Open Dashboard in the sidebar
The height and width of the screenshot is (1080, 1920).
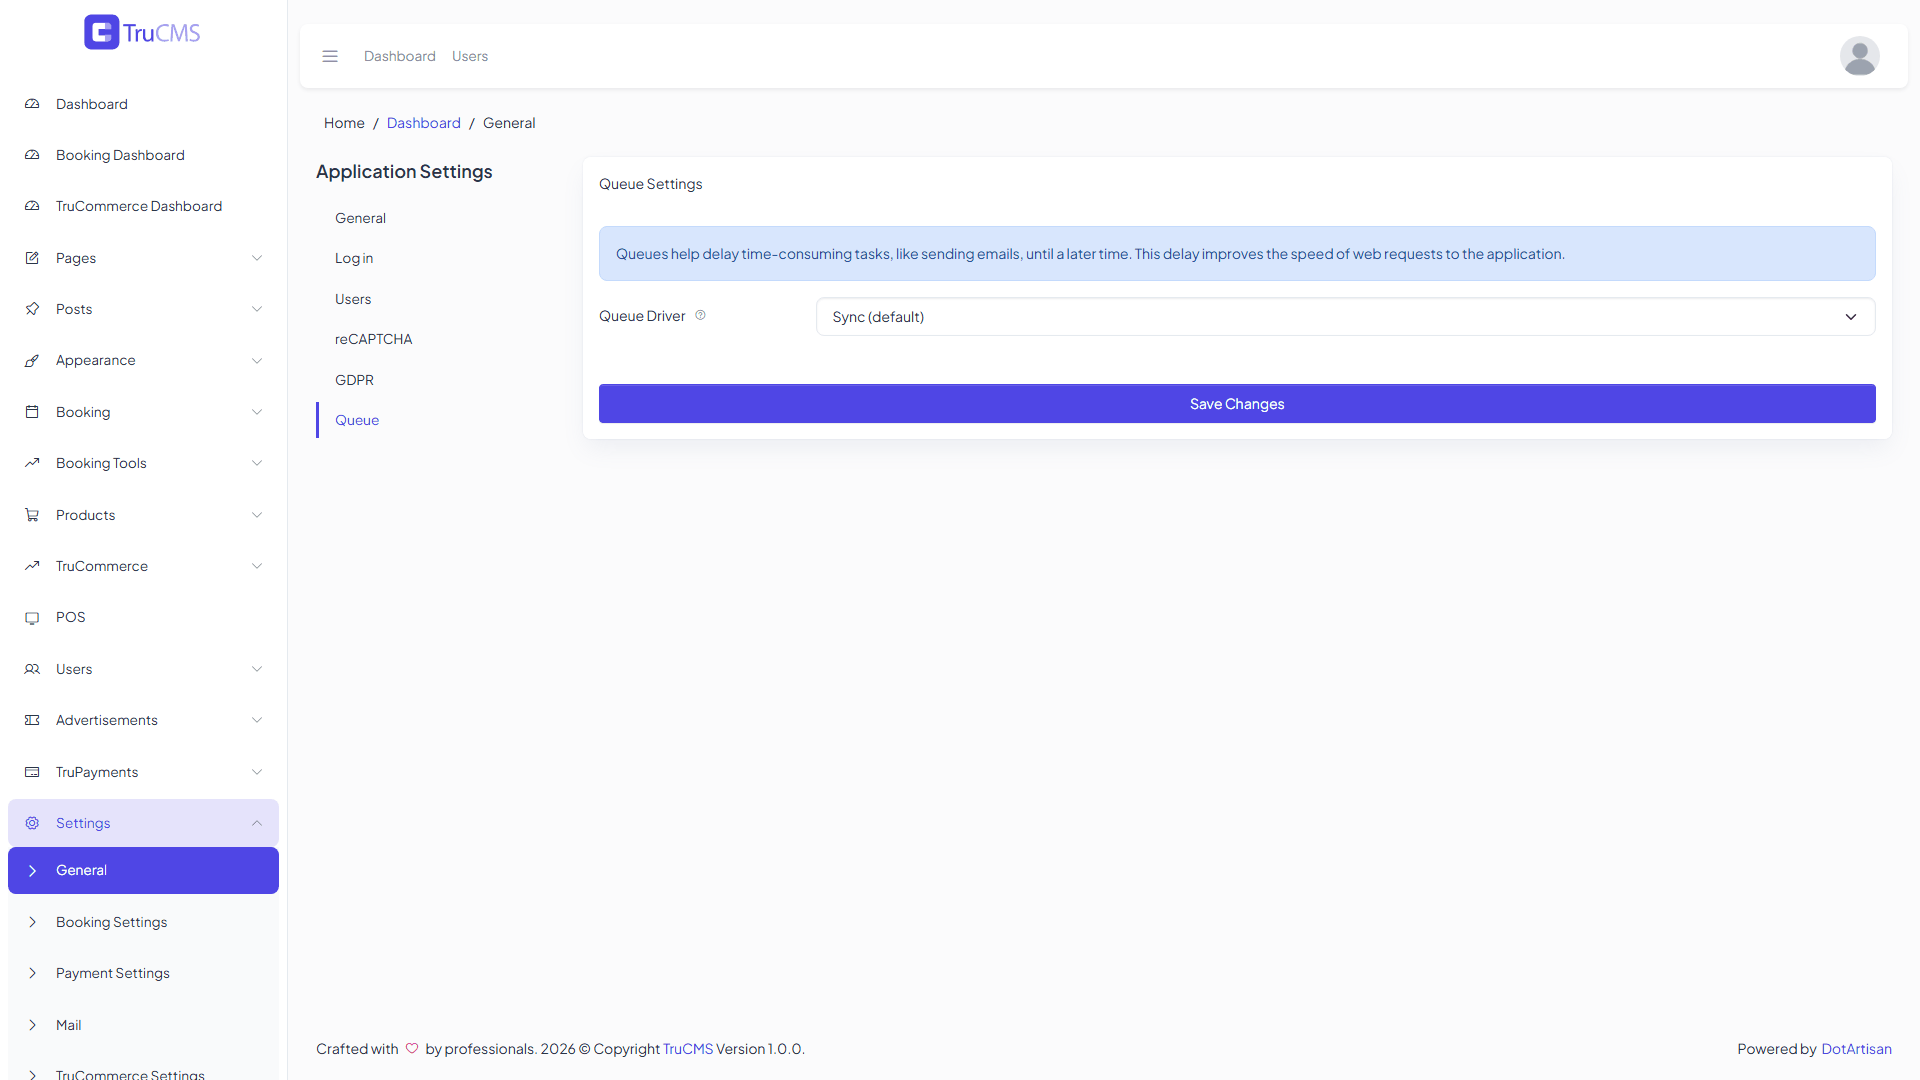click(143, 104)
